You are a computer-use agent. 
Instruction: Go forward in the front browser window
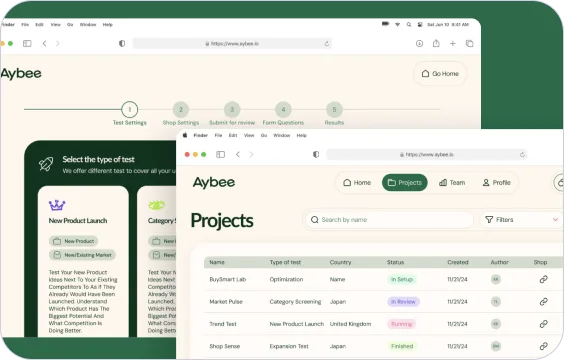point(251,154)
